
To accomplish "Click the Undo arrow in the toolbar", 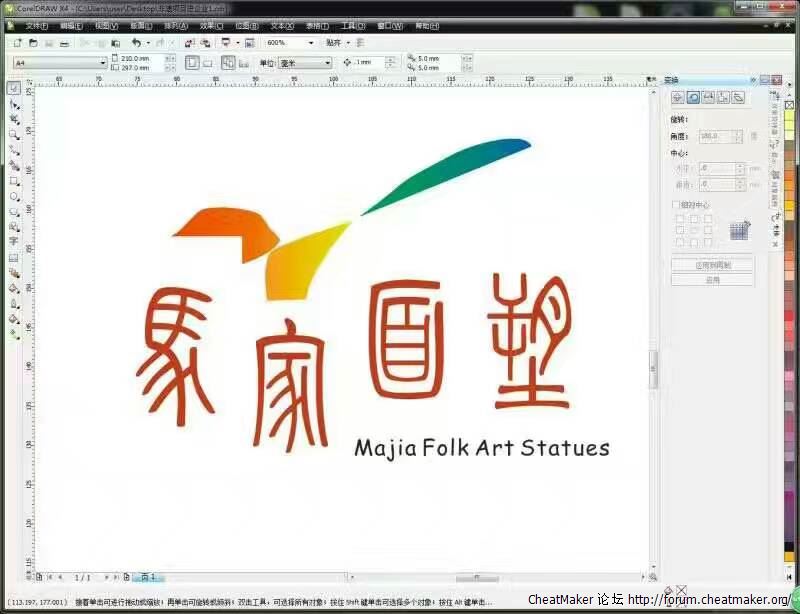I will click(x=136, y=43).
